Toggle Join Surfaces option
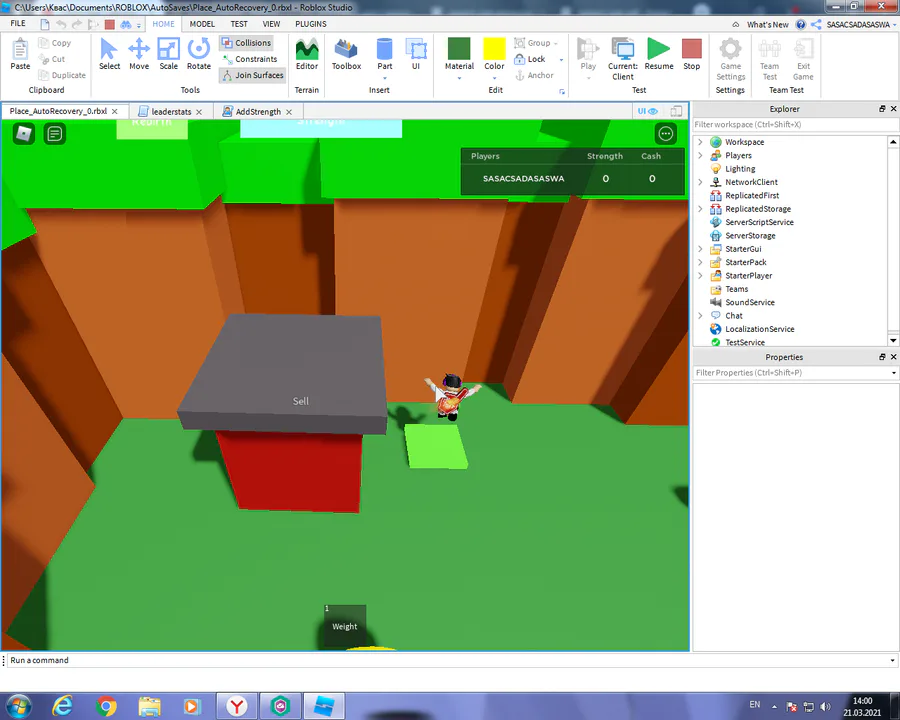 [253, 75]
